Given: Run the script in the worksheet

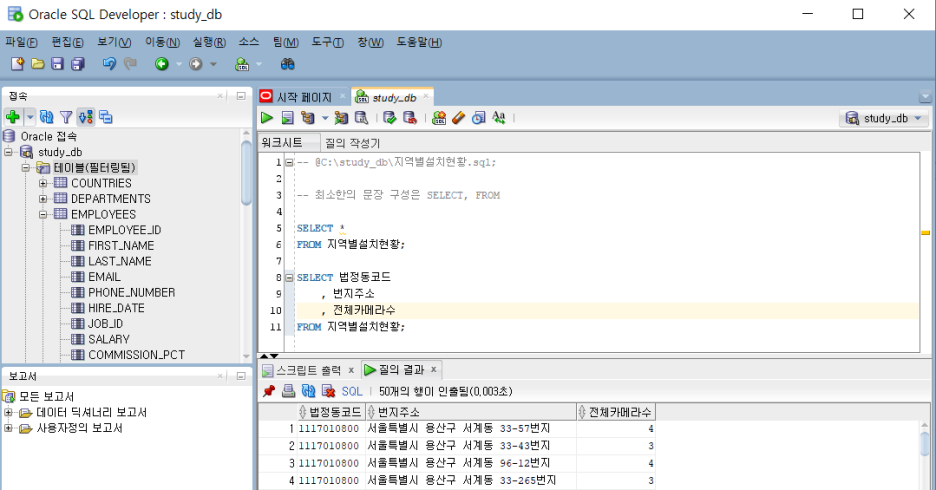Looking at the screenshot, I should pos(288,118).
